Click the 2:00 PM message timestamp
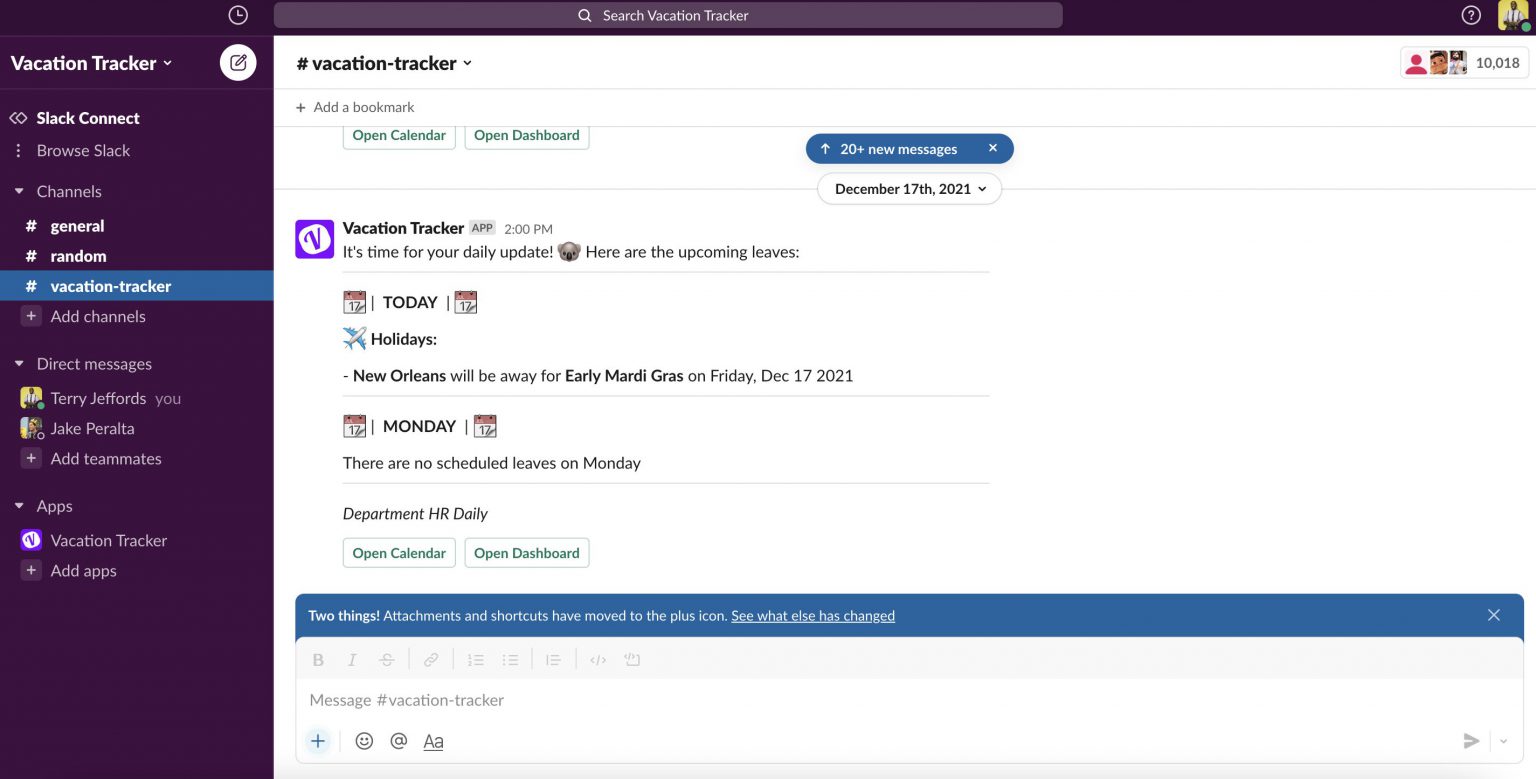Screen dimensions: 1536x779 (x=528, y=229)
